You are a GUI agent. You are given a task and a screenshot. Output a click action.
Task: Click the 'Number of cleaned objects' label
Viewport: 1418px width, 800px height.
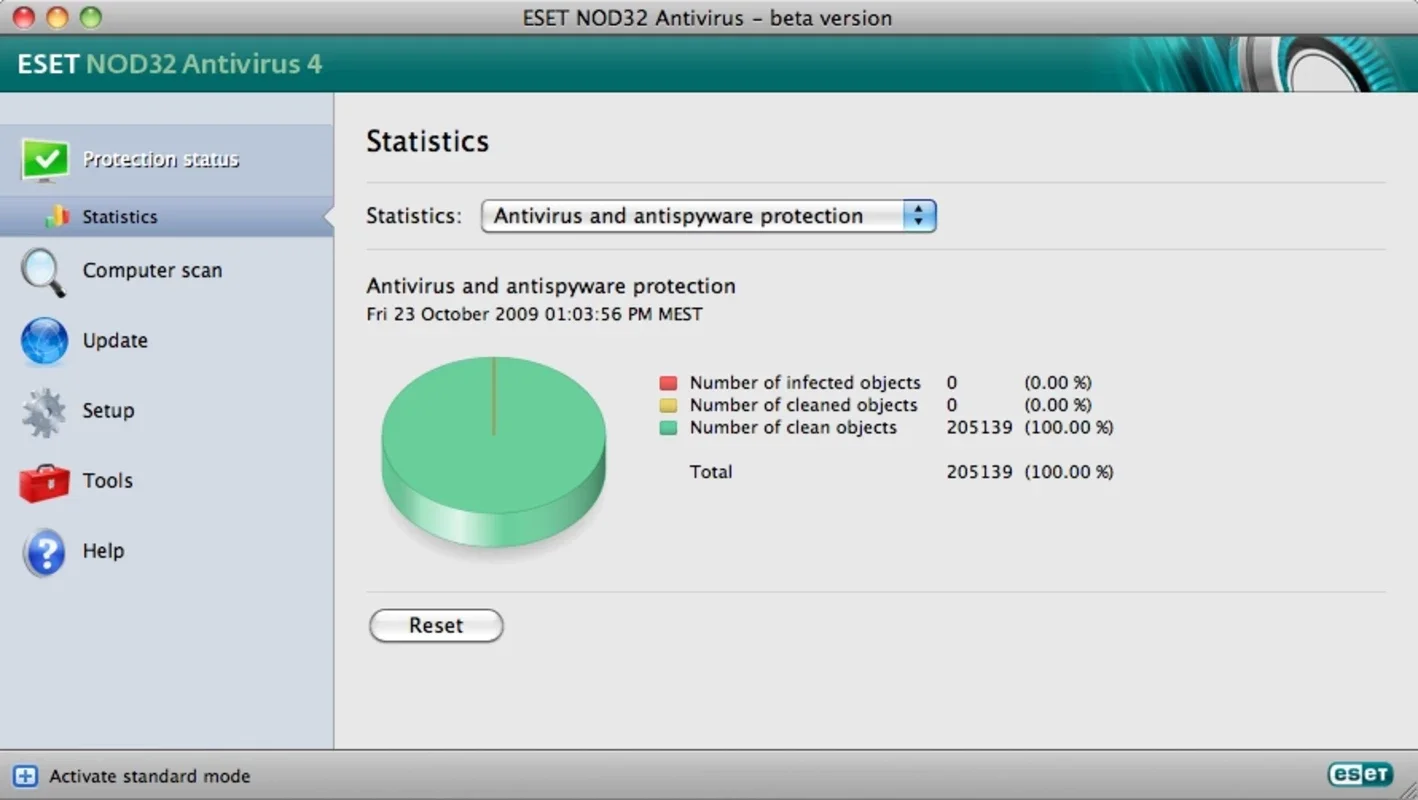tap(803, 405)
